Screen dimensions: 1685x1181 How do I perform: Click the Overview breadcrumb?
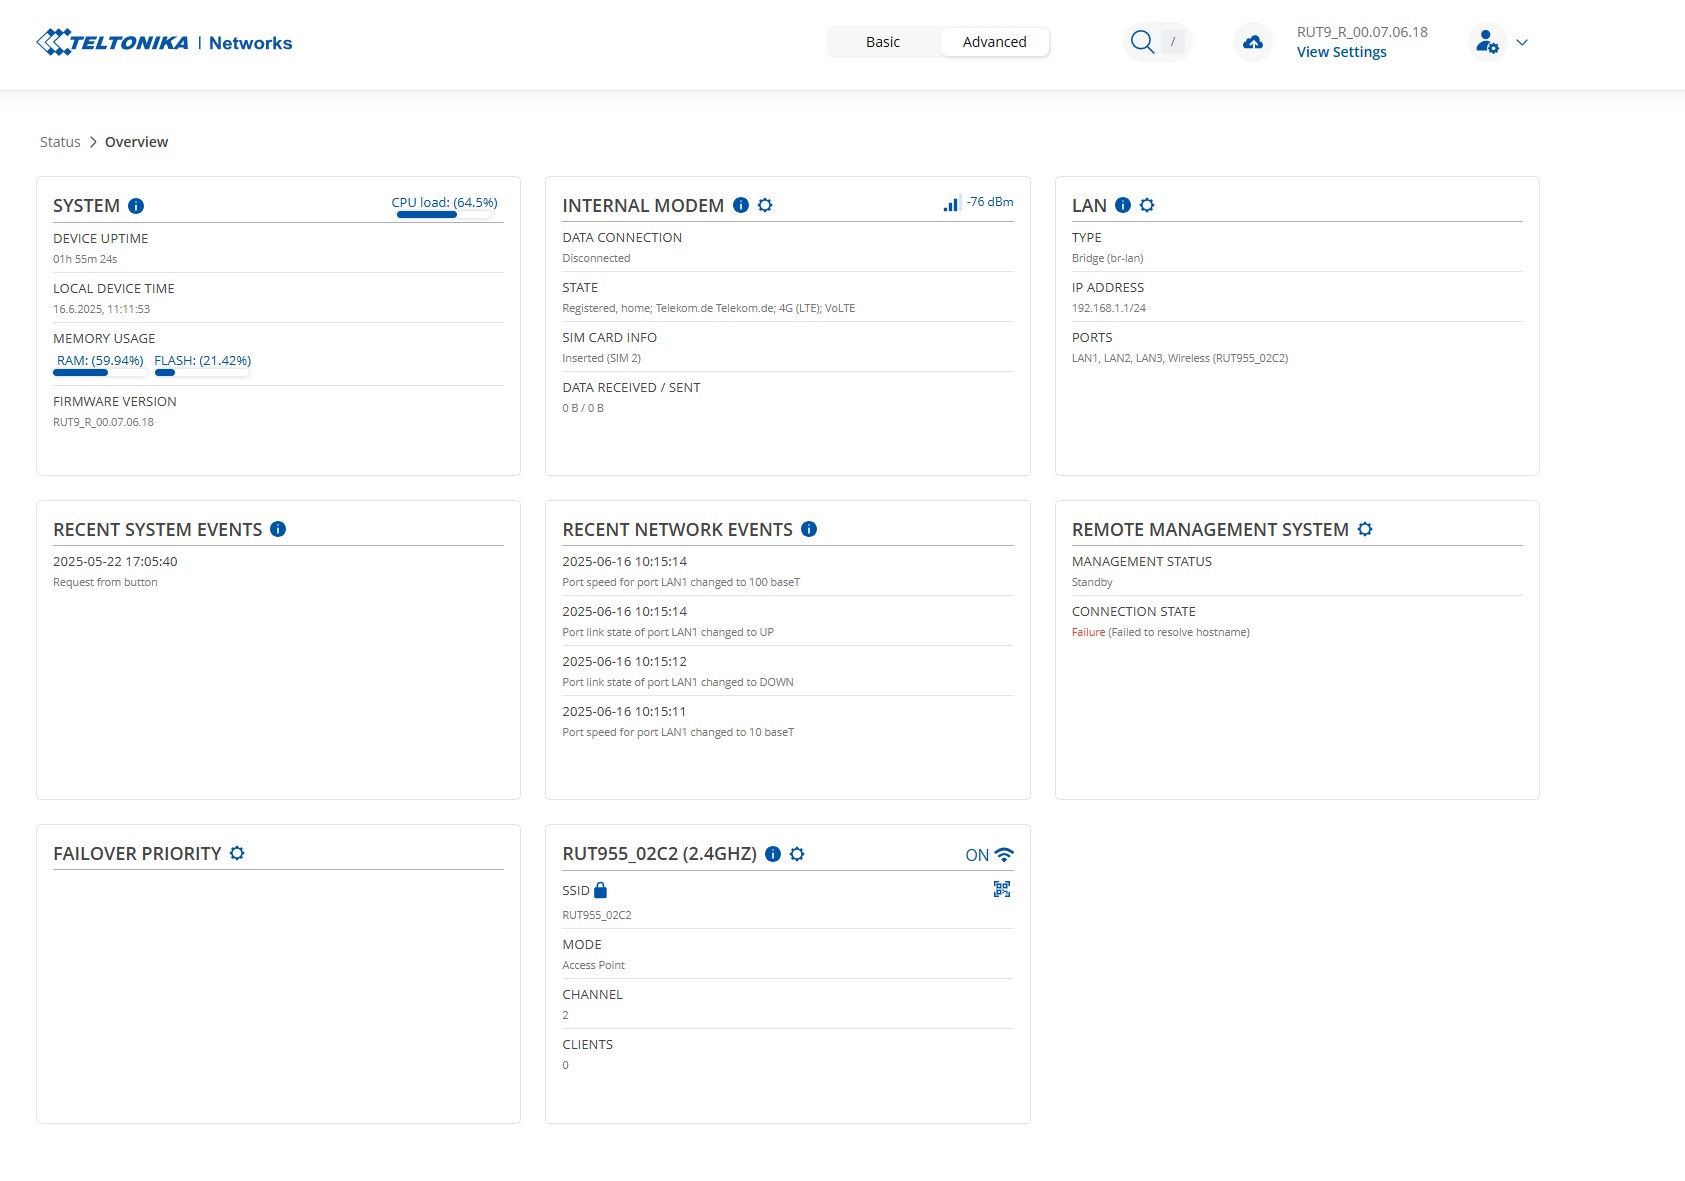[136, 142]
